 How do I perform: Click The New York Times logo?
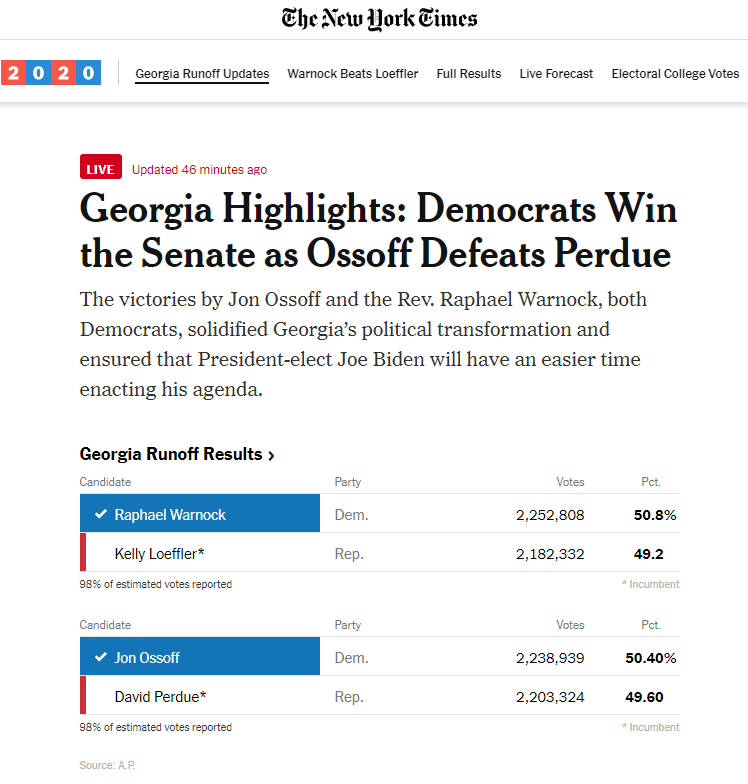tap(379, 19)
